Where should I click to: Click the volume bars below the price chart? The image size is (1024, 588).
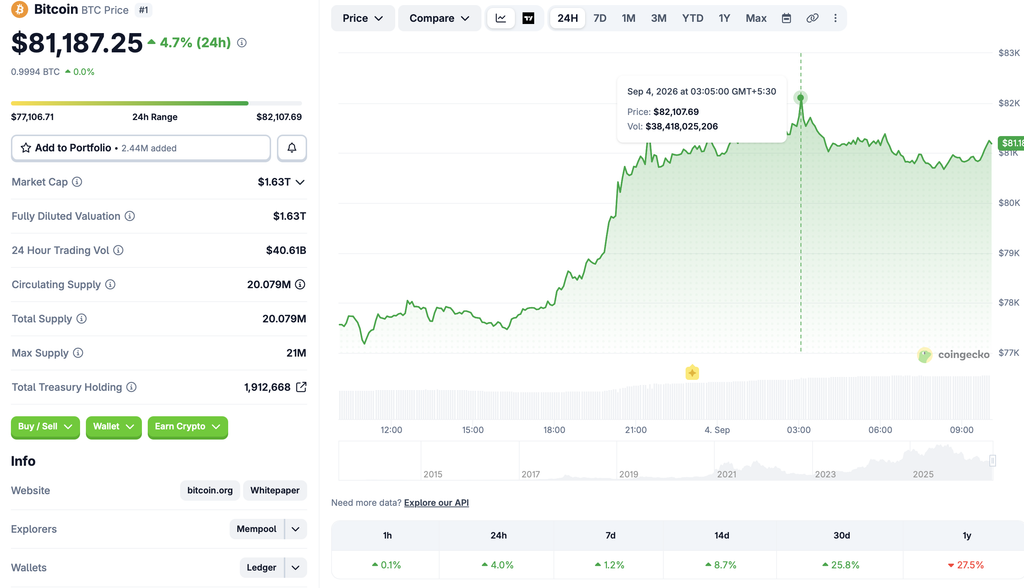pos(665,398)
